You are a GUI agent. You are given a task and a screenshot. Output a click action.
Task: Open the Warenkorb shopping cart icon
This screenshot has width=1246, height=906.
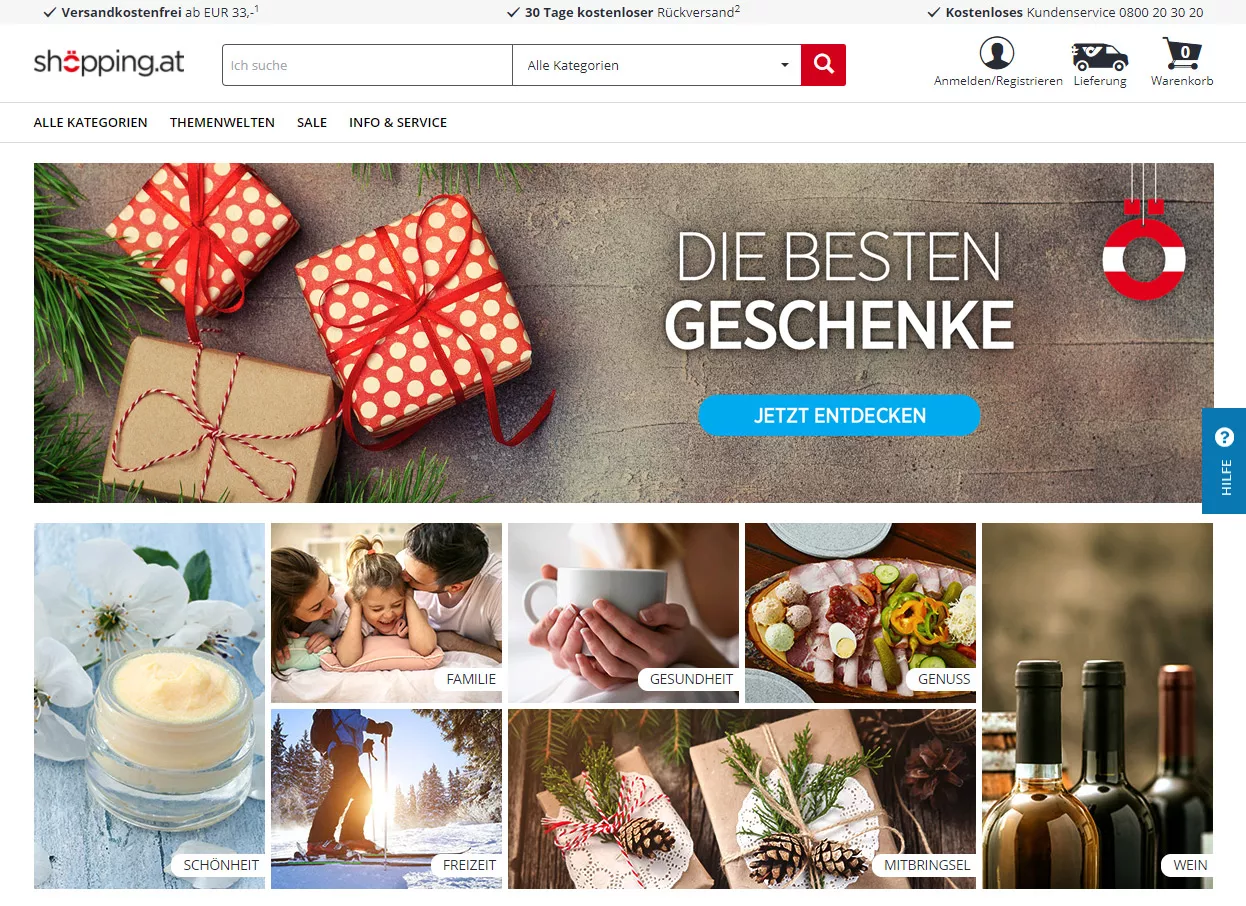coord(1182,54)
